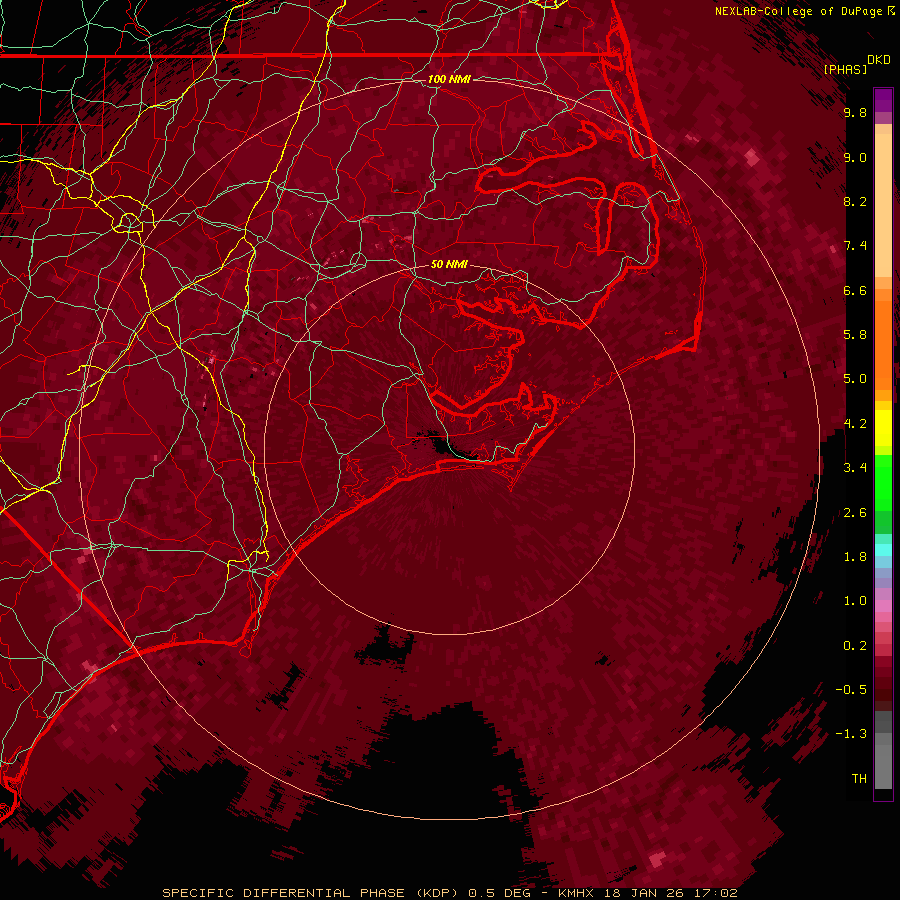Viewport: 900px width, 900px height.
Task: Select the 1.8 scale value
Action: click(855, 557)
